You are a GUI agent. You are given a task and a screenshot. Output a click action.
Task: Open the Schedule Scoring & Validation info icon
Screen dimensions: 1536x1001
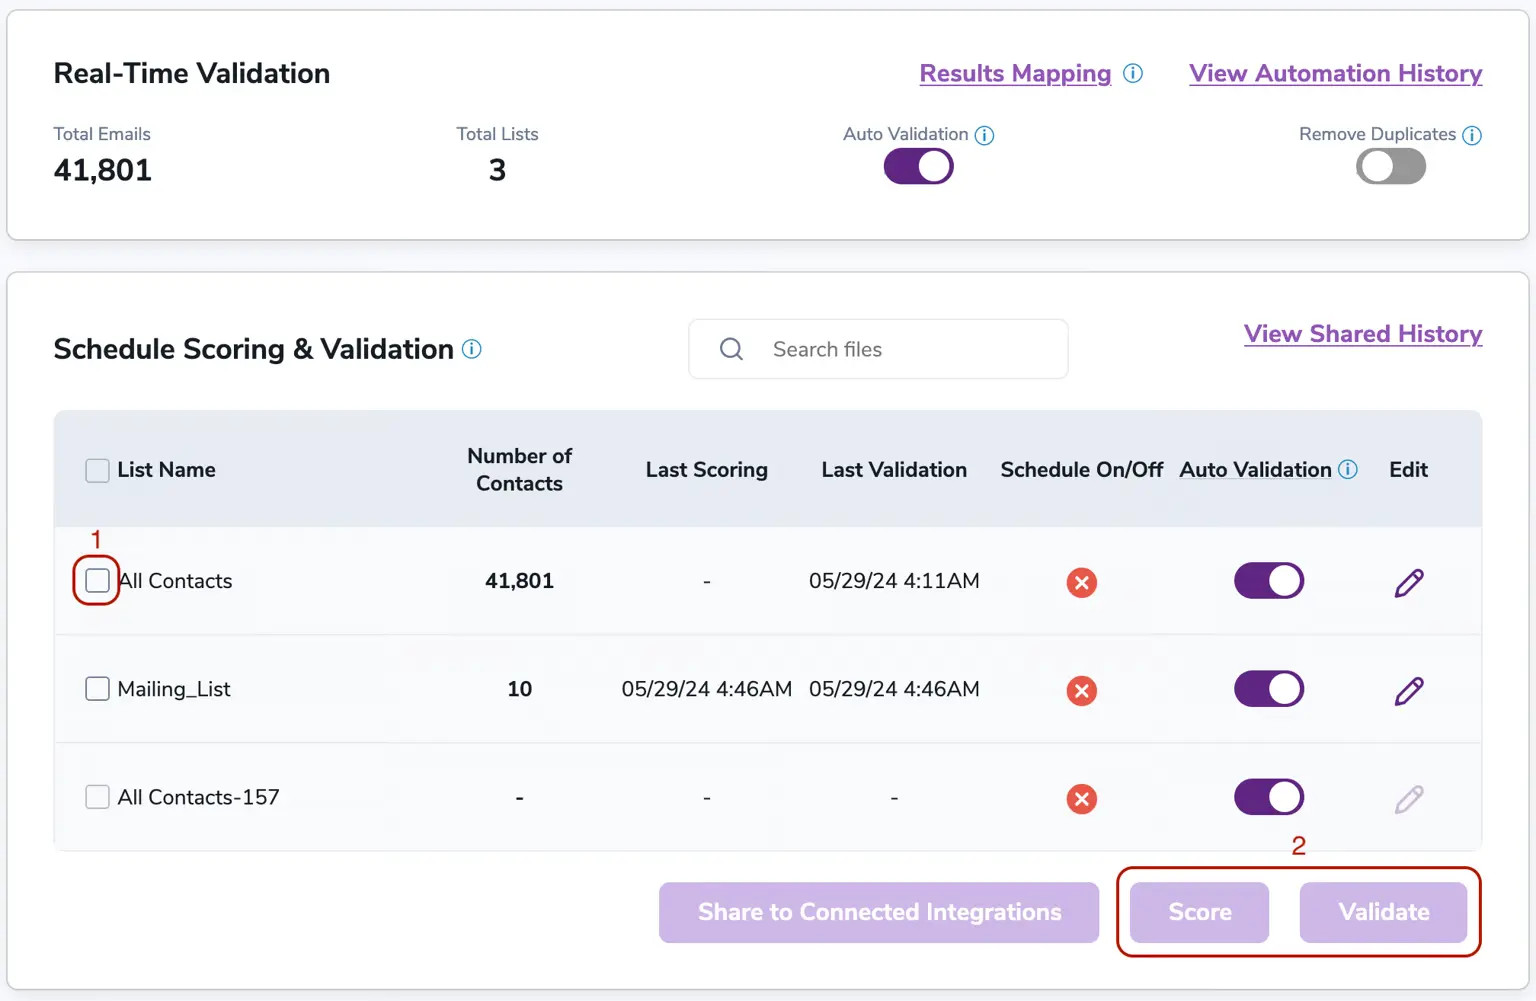(471, 349)
